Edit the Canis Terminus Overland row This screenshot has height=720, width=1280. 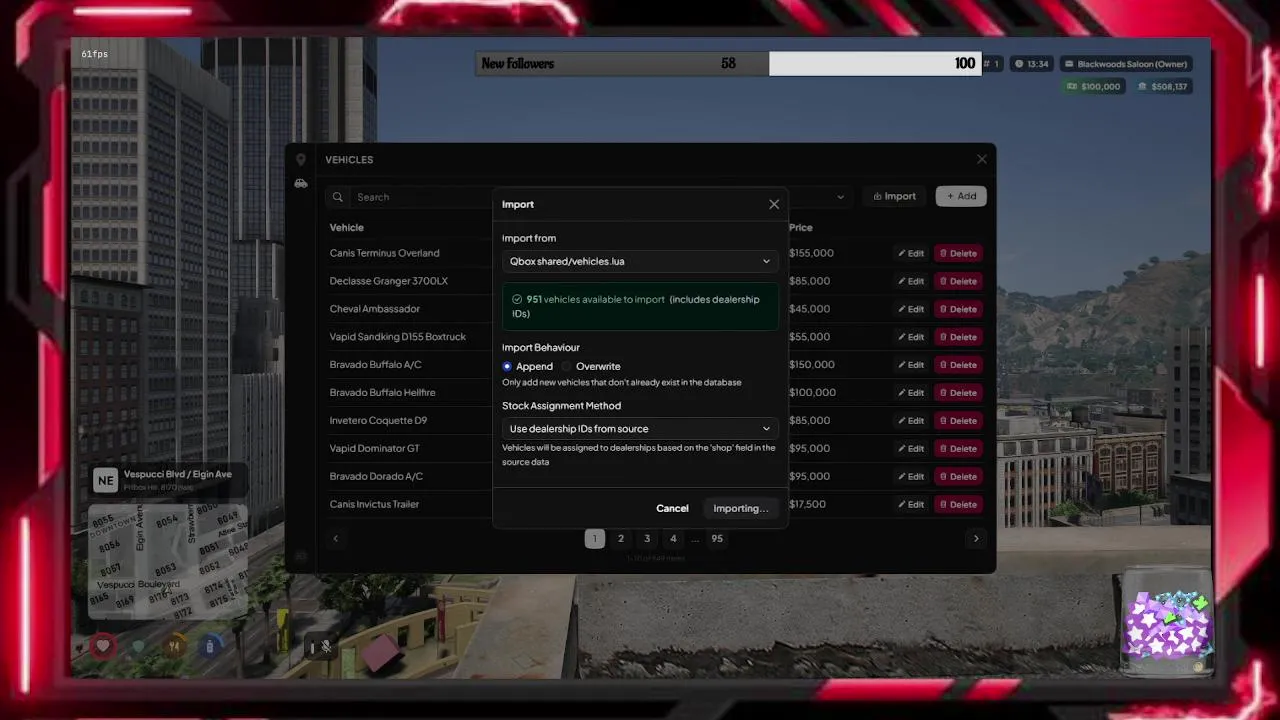[x=910, y=253]
